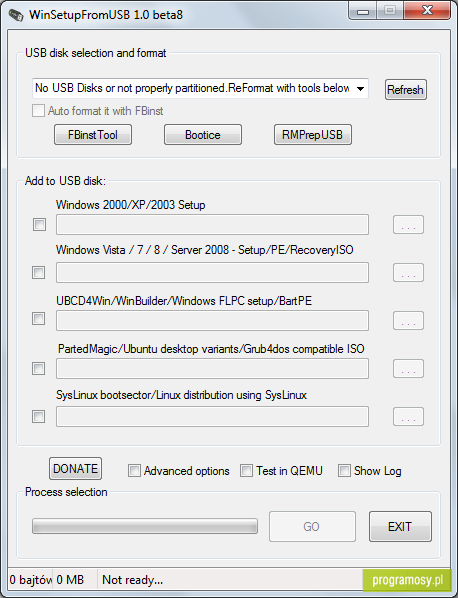Enable Advanced options checkbox
This screenshot has width=458, height=598.
point(134,471)
